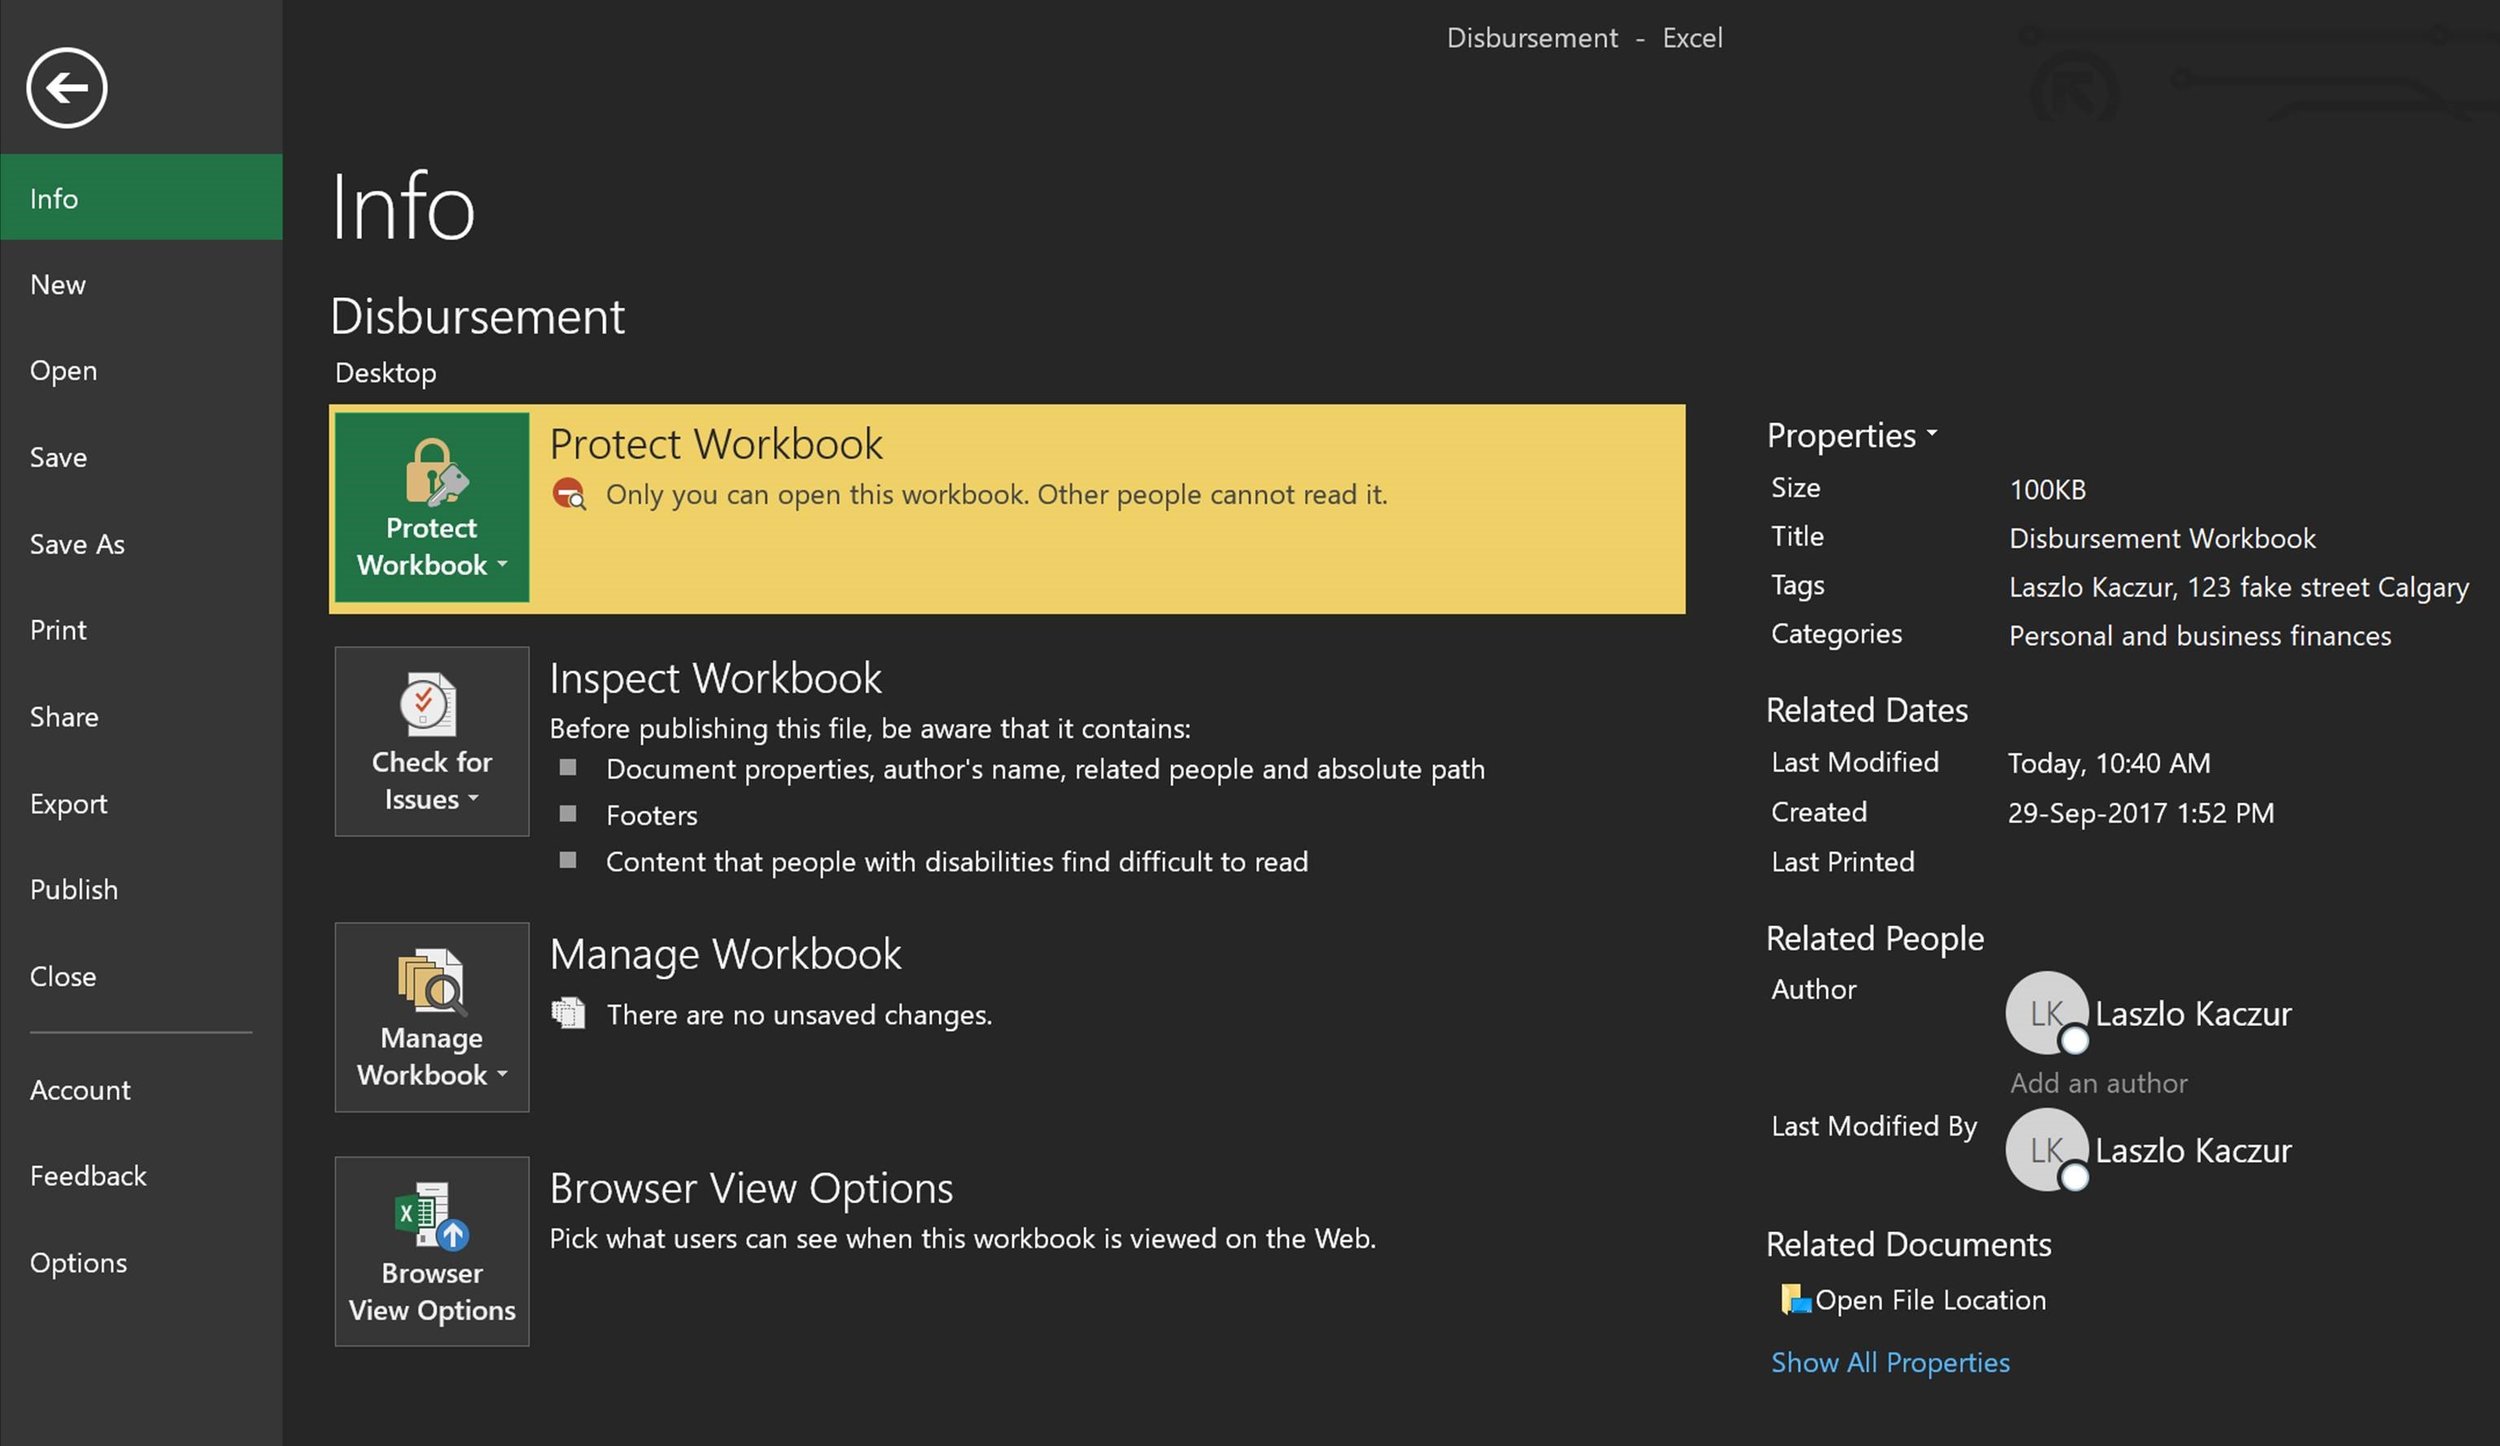Select Open in the sidebar

[141, 371]
